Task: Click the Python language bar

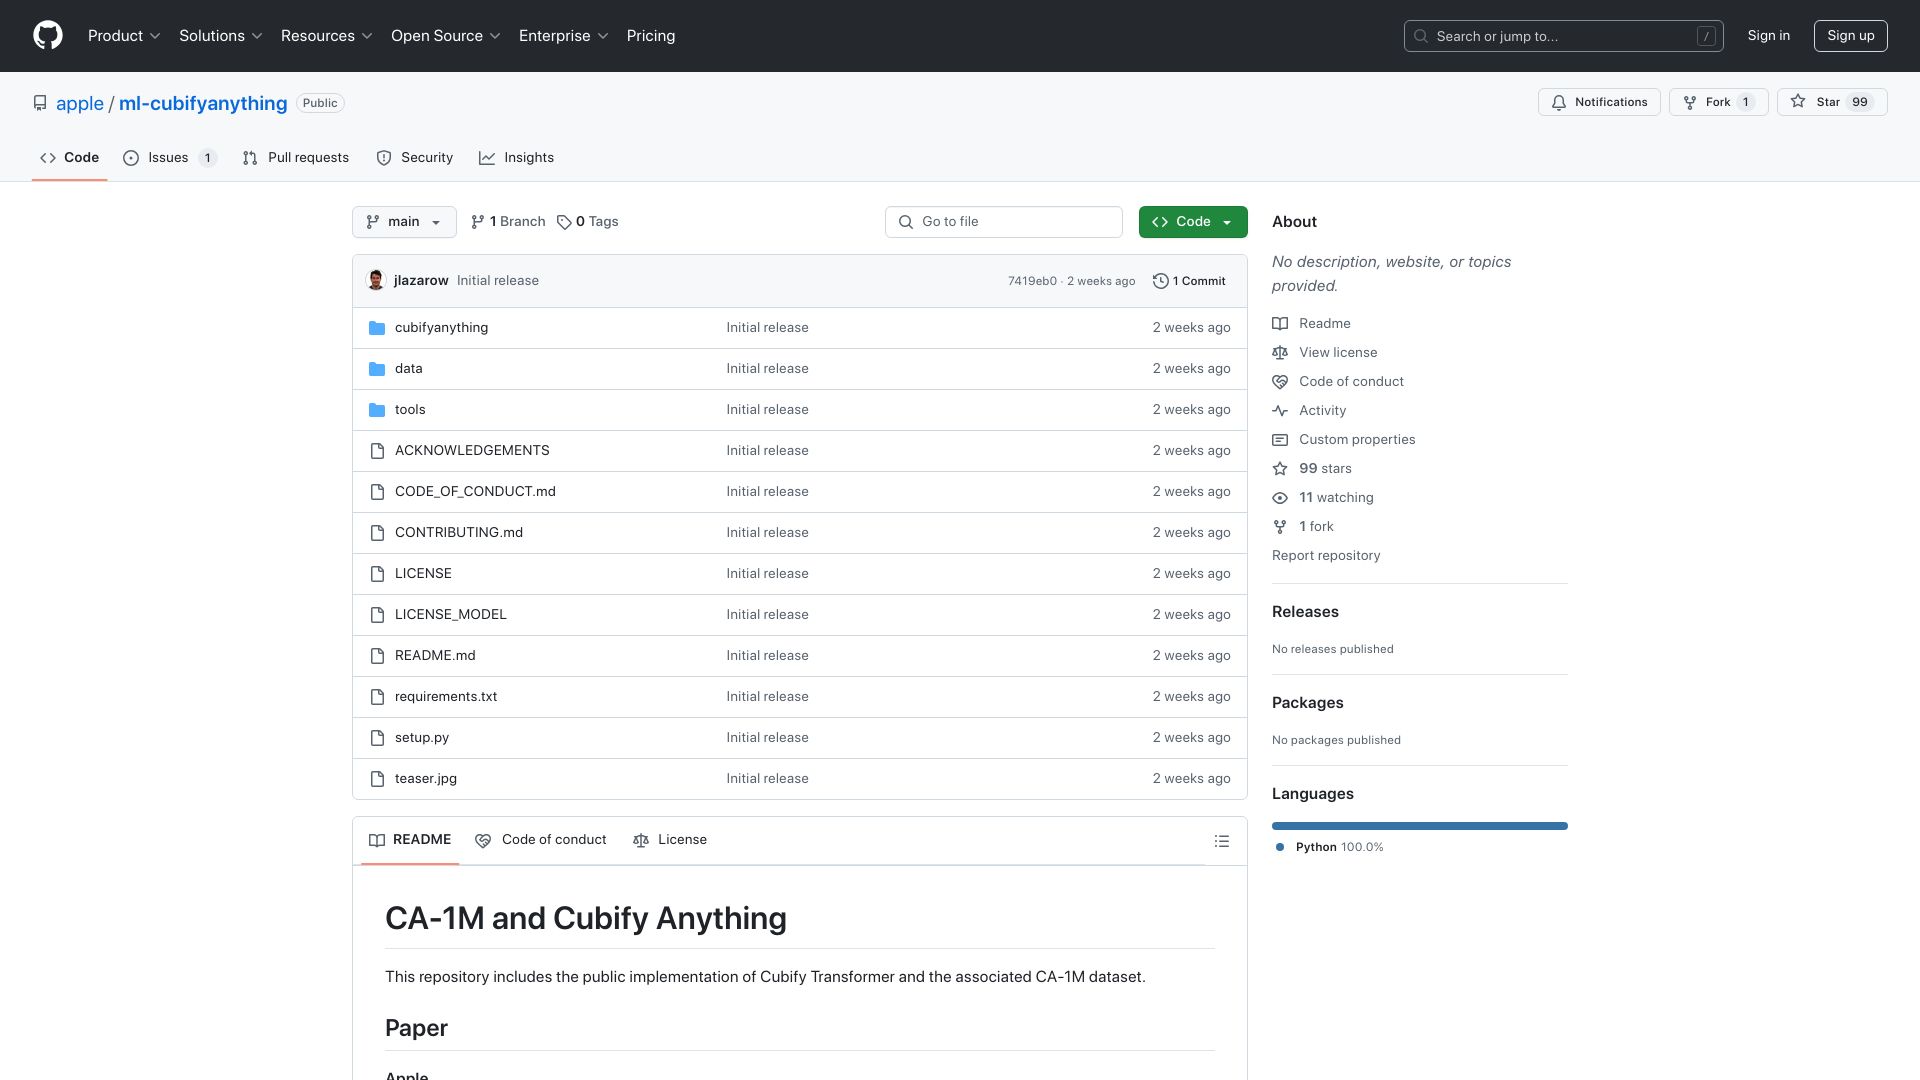Action: pos(1419,826)
